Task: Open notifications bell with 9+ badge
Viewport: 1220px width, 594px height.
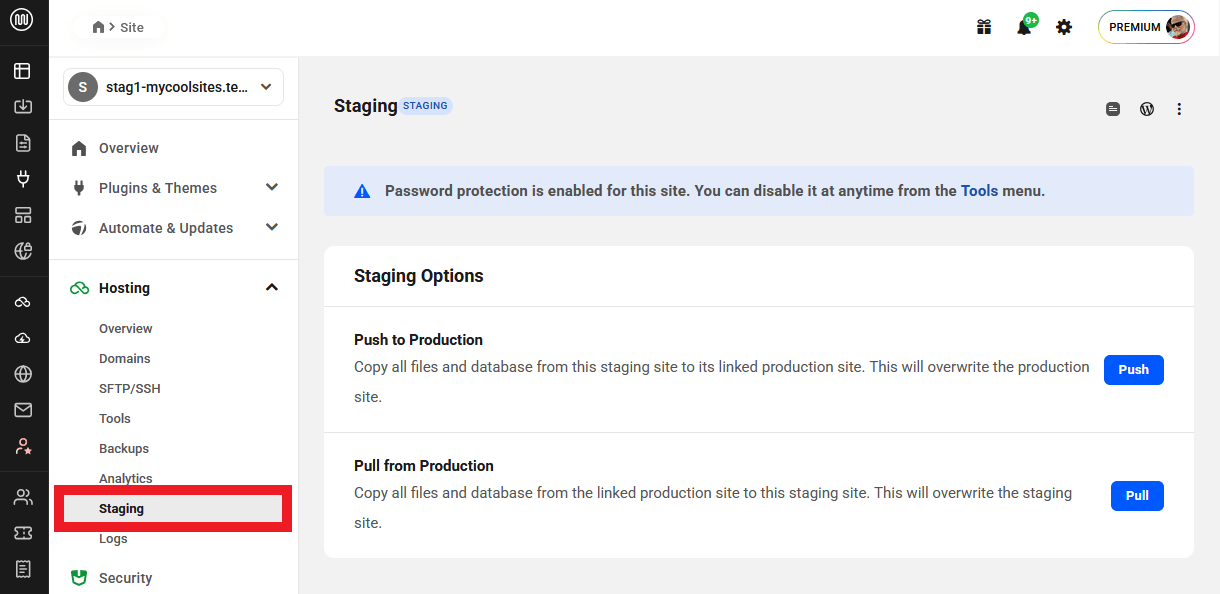Action: coord(1025,26)
